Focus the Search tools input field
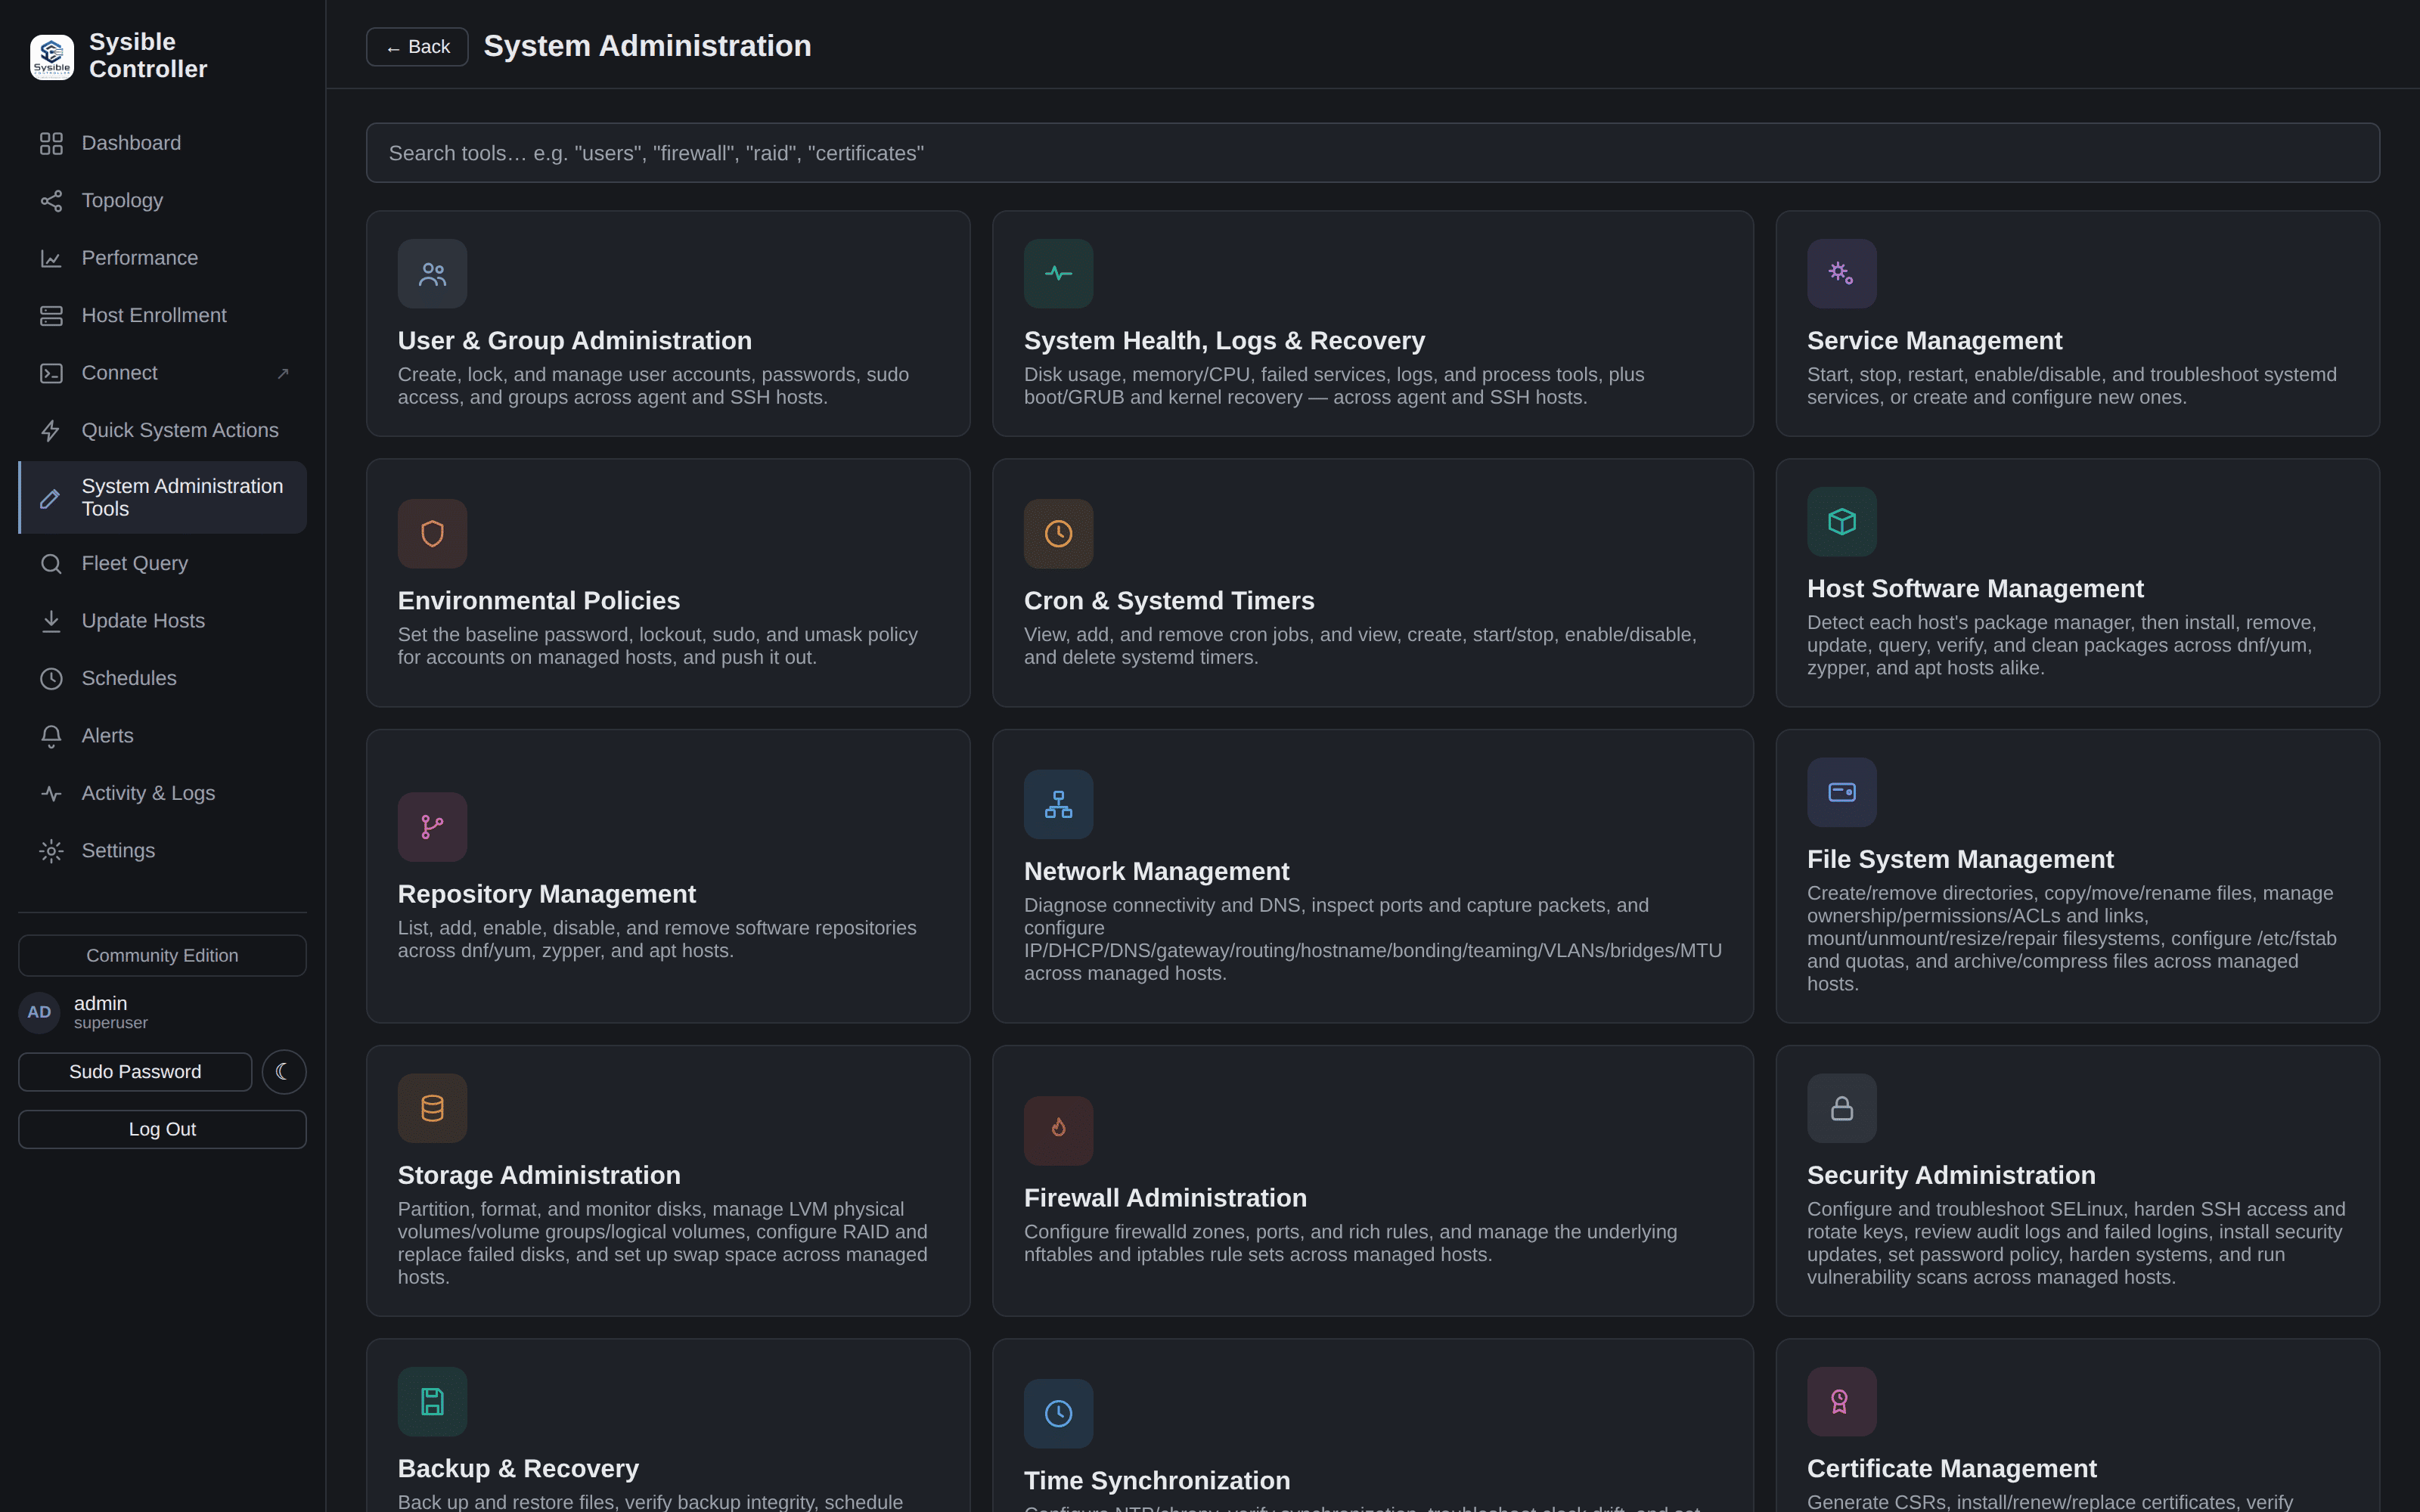Image resolution: width=2420 pixels, height=1512 pixels. click(x=1372, y=153)
